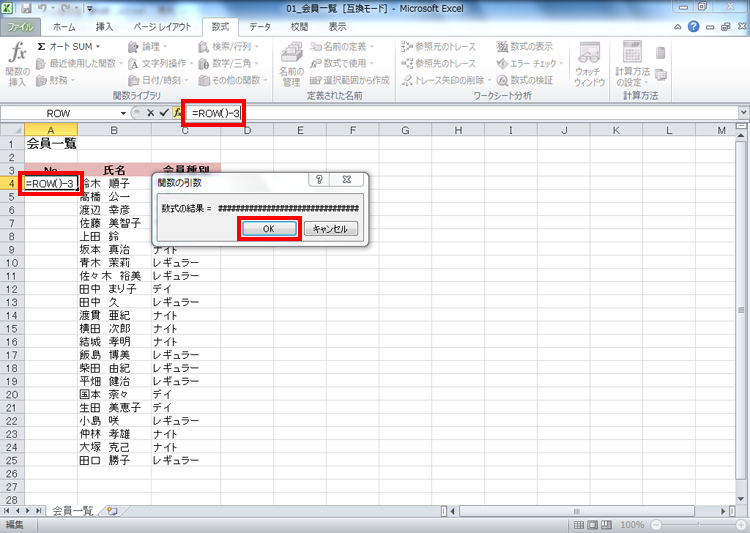Switch to Page Break Preview in status bar

606,525
